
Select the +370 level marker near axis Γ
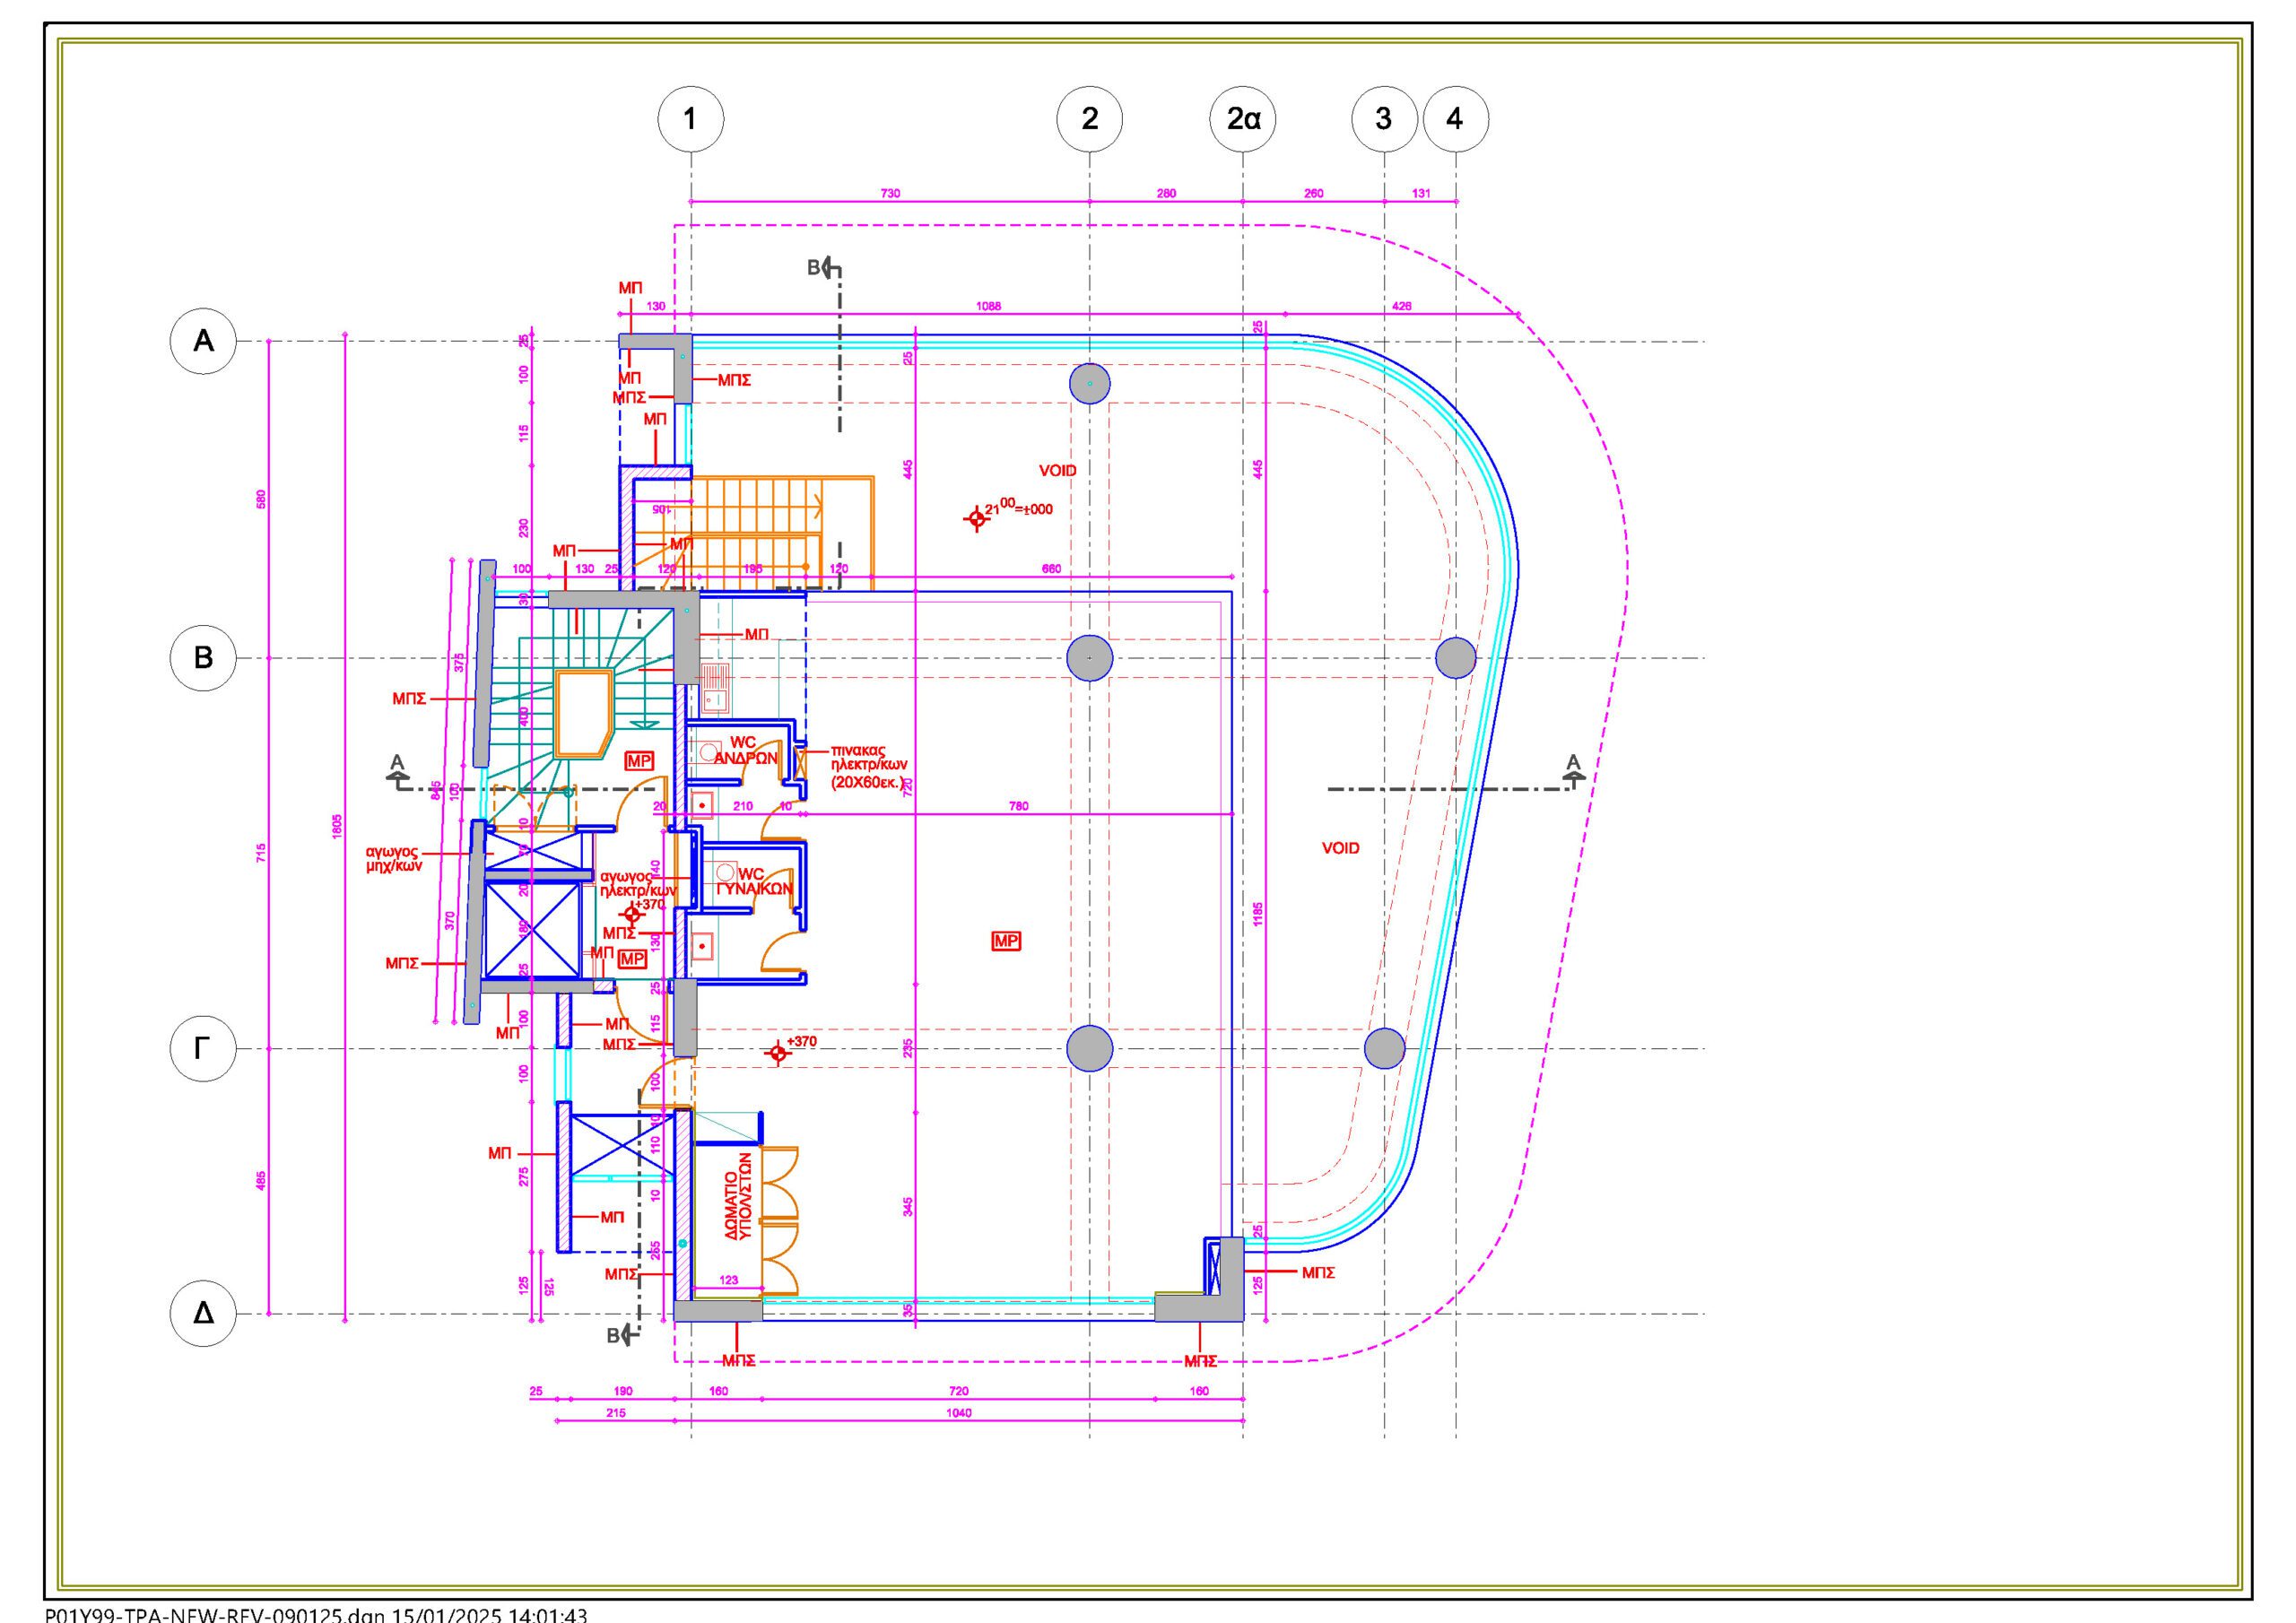coord(778,1053)
